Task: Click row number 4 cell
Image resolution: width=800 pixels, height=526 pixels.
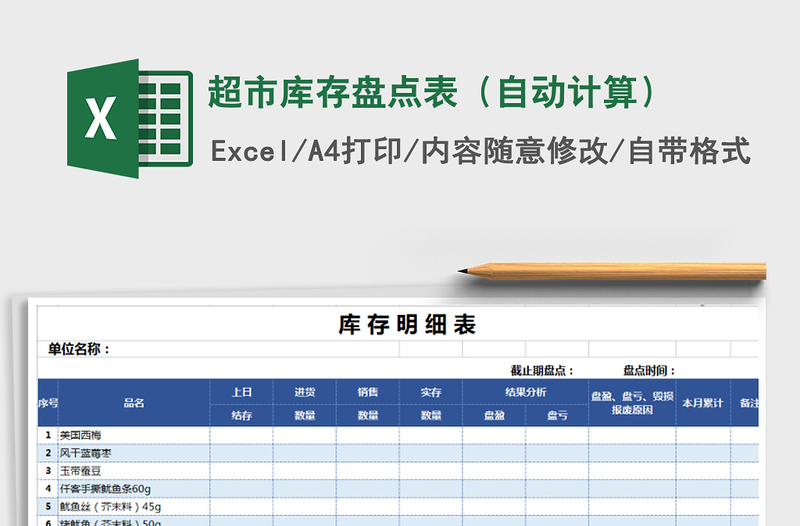Action: pos(48,489)
